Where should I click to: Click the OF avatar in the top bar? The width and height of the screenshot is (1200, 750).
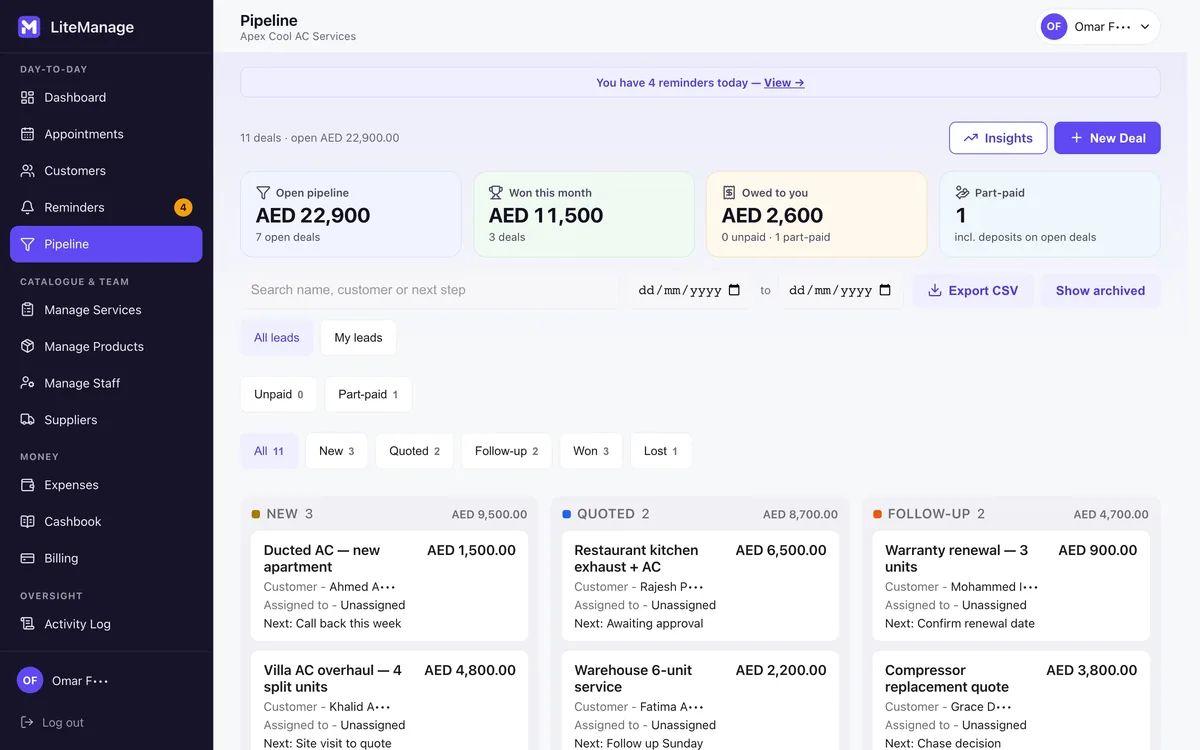[x=1054, y=27]
